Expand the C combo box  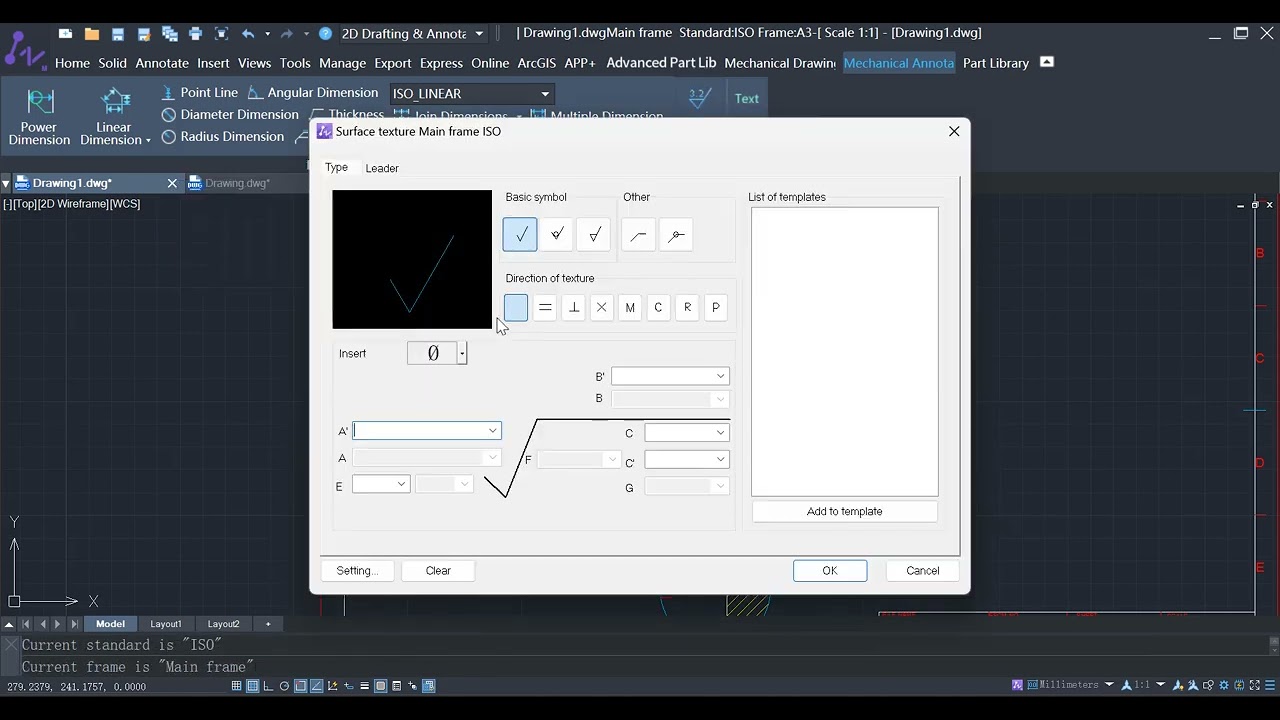720,432
